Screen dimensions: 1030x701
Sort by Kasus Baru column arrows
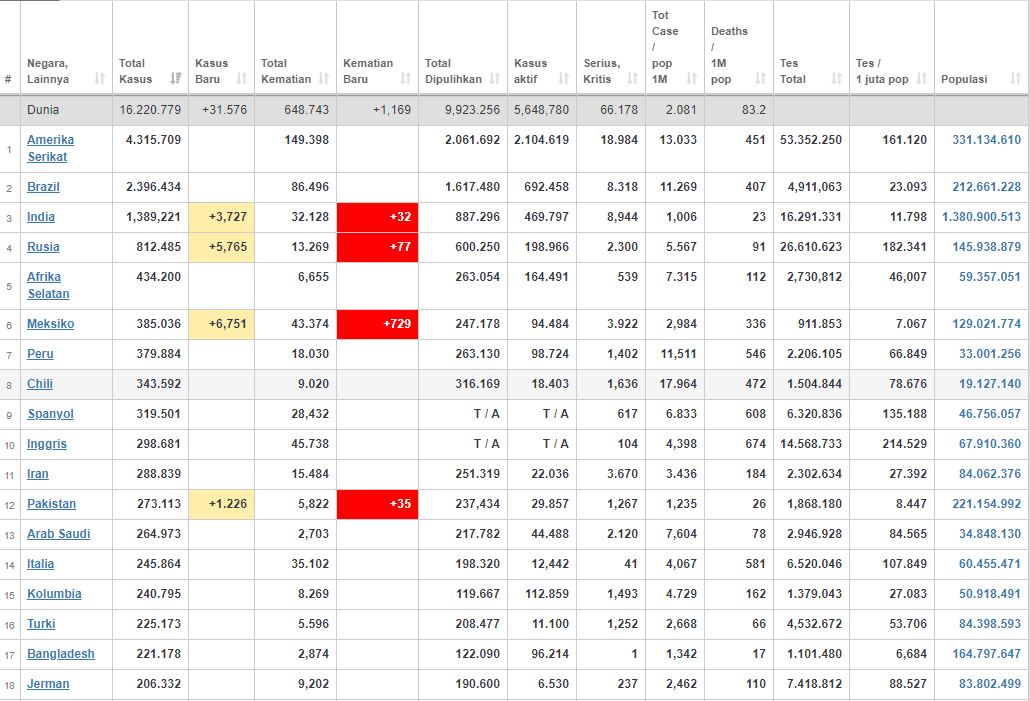click(242, 79)
